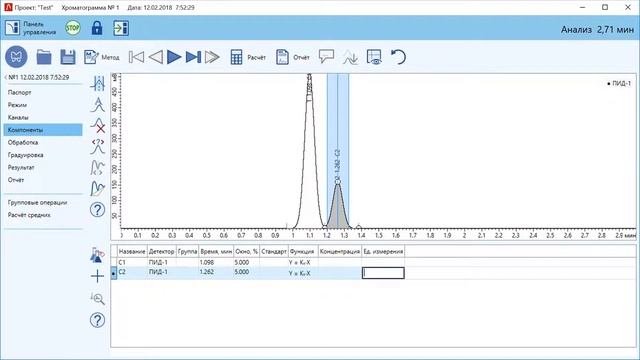Click the peak-with-down-arrow icon

coord(350,57)
